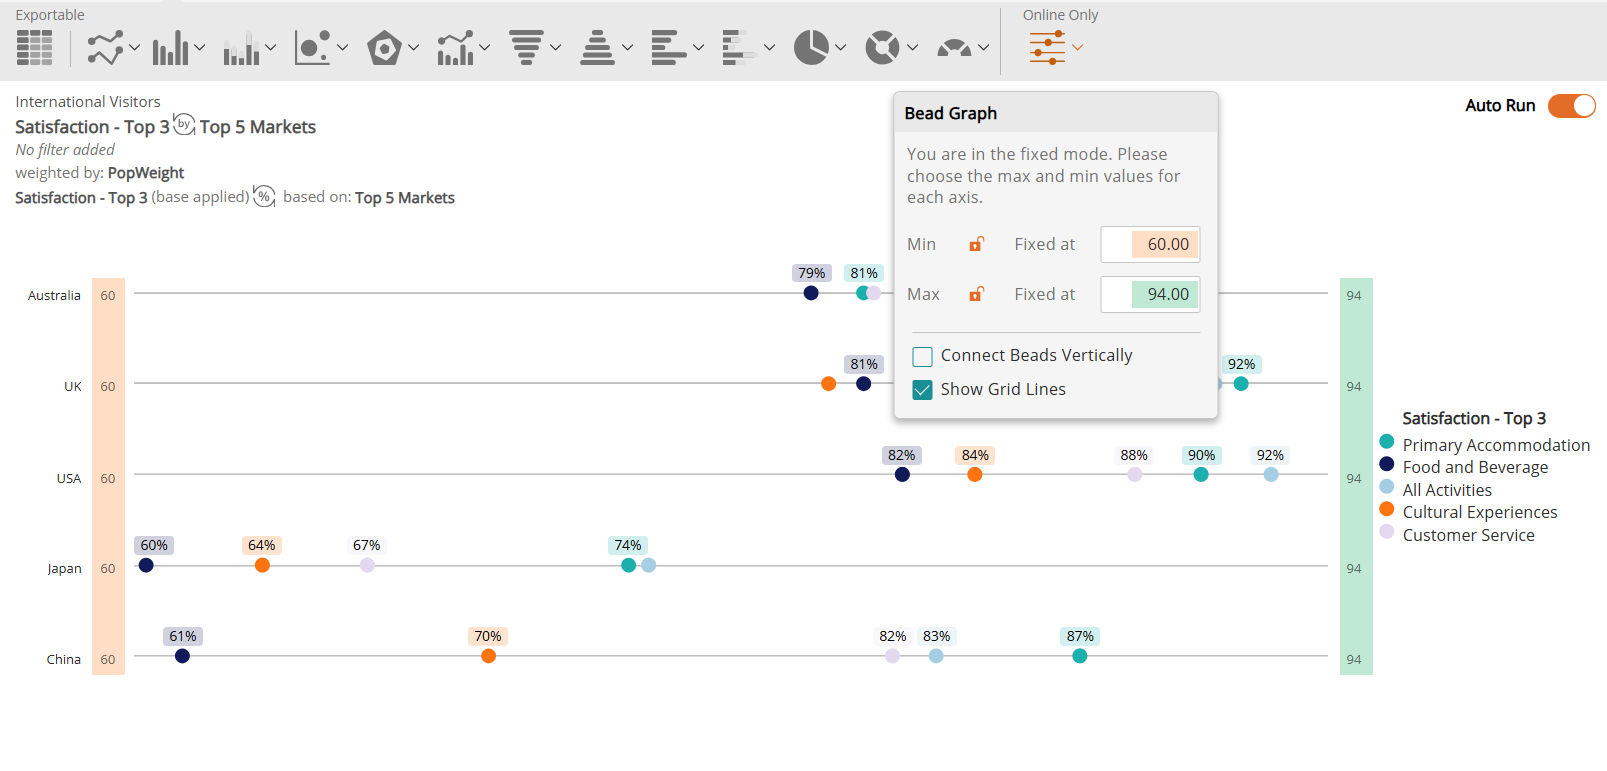Enable Connect Beads Vertically checkbox
The image size is (1607, 771).
click(922, 356)
